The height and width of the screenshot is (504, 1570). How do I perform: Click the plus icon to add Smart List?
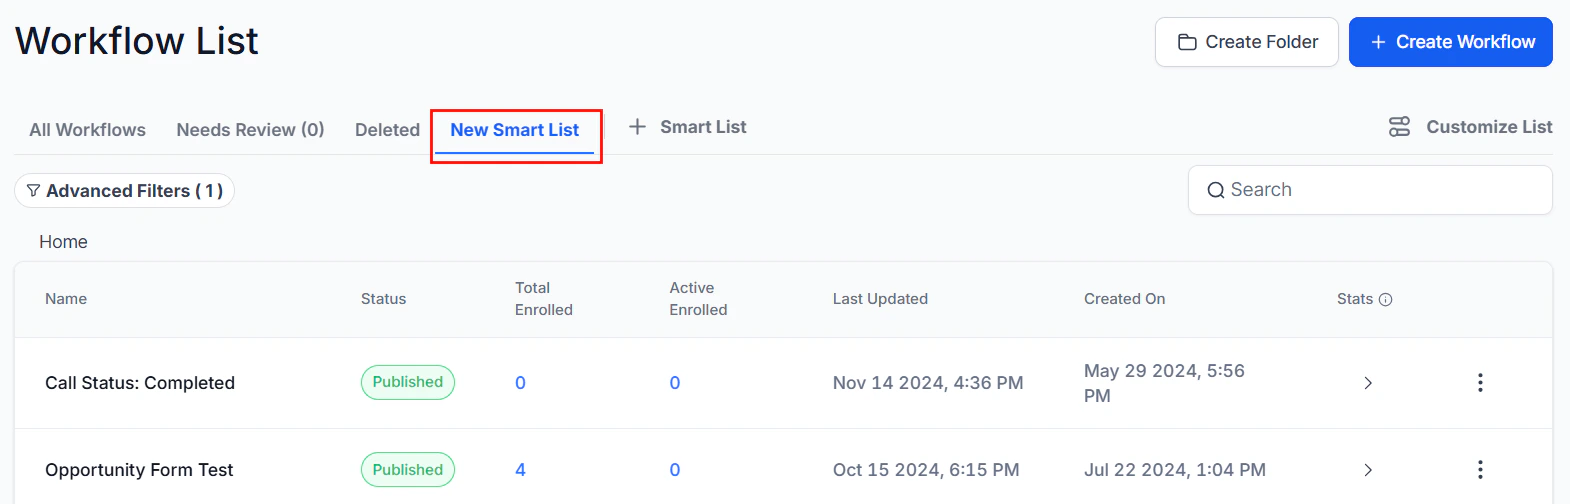[637, 127]
